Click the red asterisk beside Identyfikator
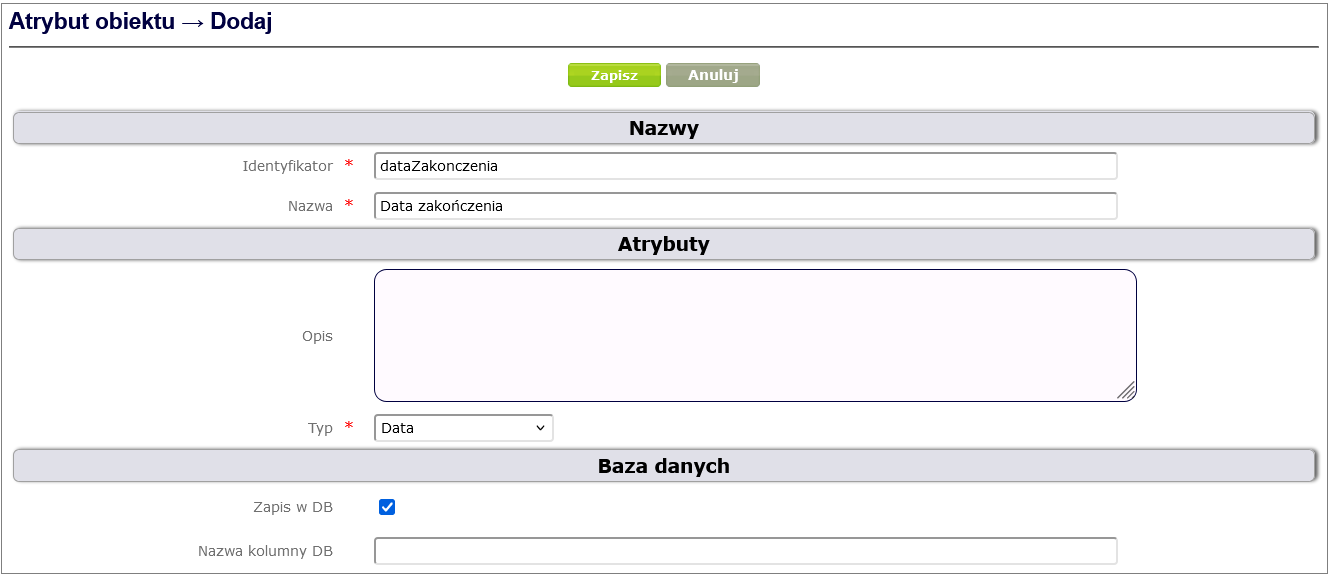This screenshot has height=577, width=1331. click(x=349, y=165)
